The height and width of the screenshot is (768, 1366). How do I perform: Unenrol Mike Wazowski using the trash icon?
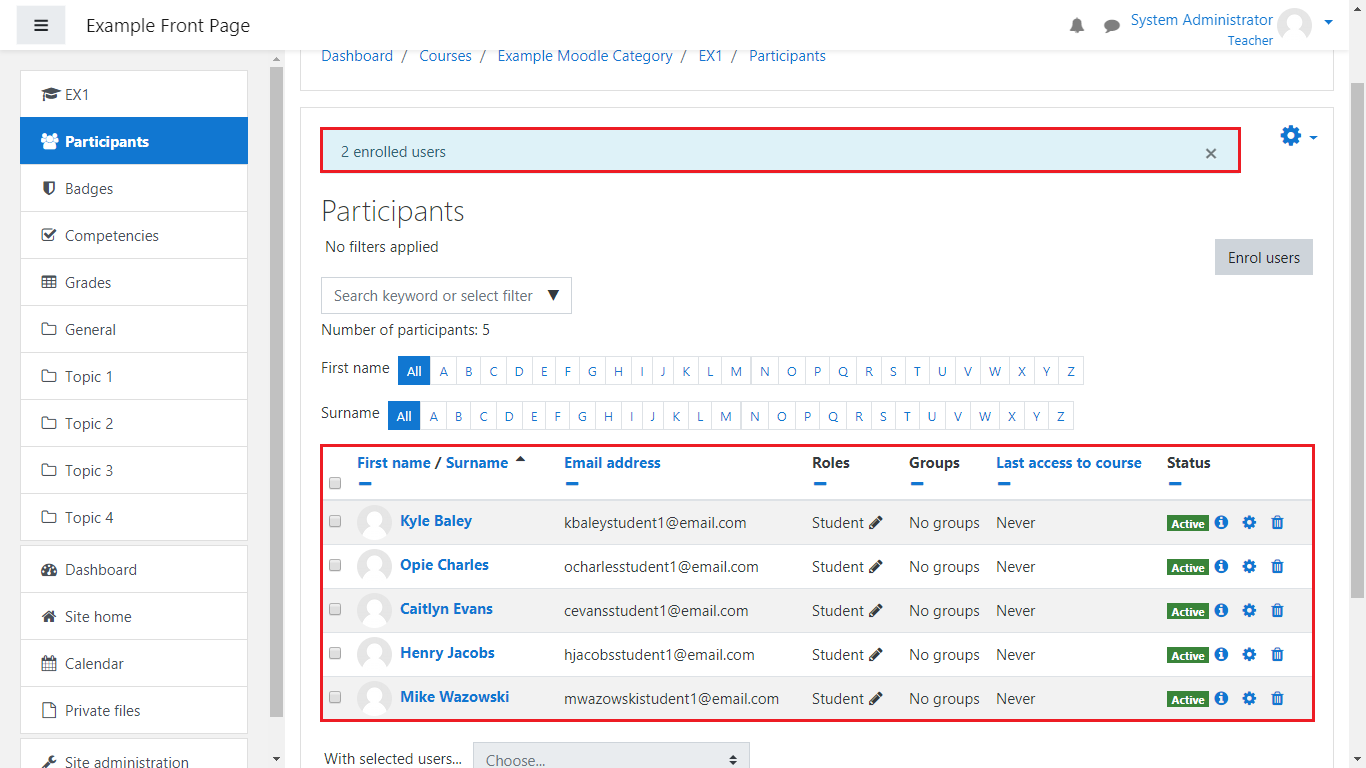pyautogui.click(x=1277, y=698)
